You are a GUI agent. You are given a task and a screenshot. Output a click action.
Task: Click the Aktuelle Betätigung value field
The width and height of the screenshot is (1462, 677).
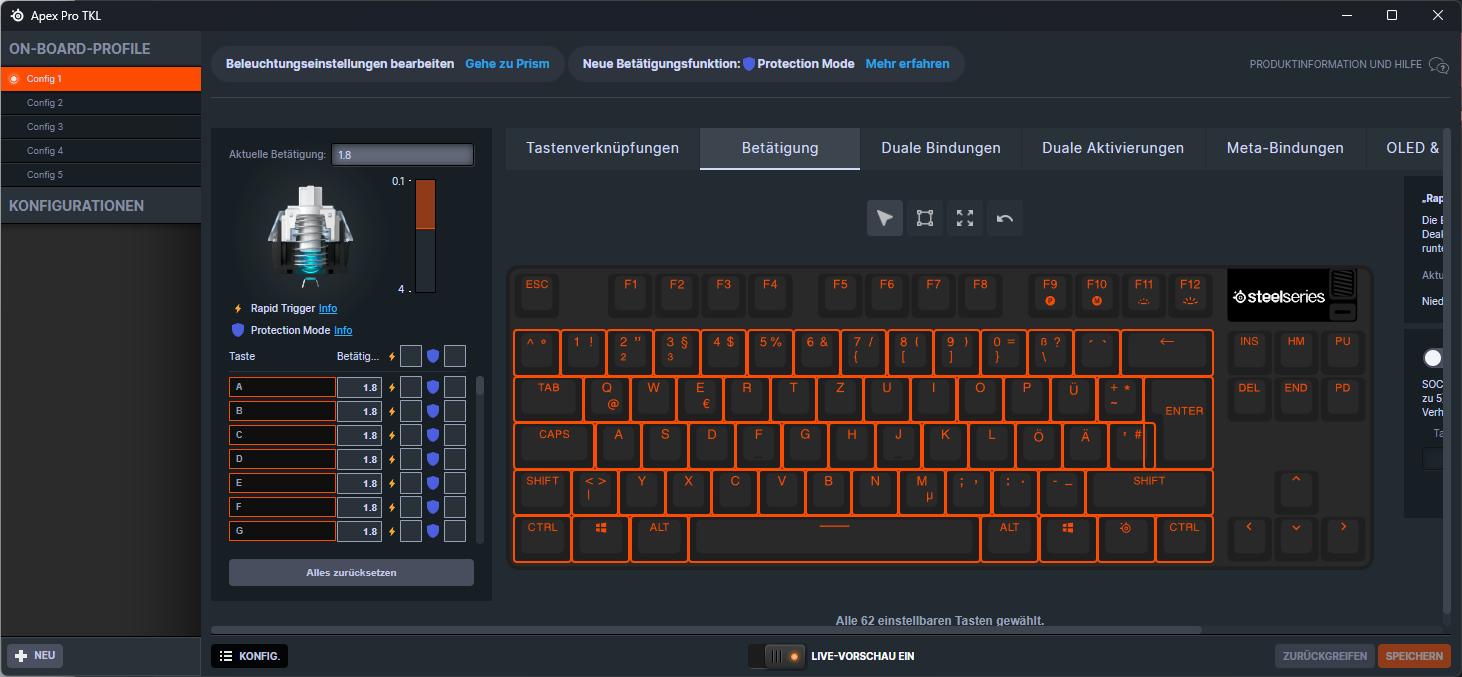pyautogui.click(x=403, y=155)
